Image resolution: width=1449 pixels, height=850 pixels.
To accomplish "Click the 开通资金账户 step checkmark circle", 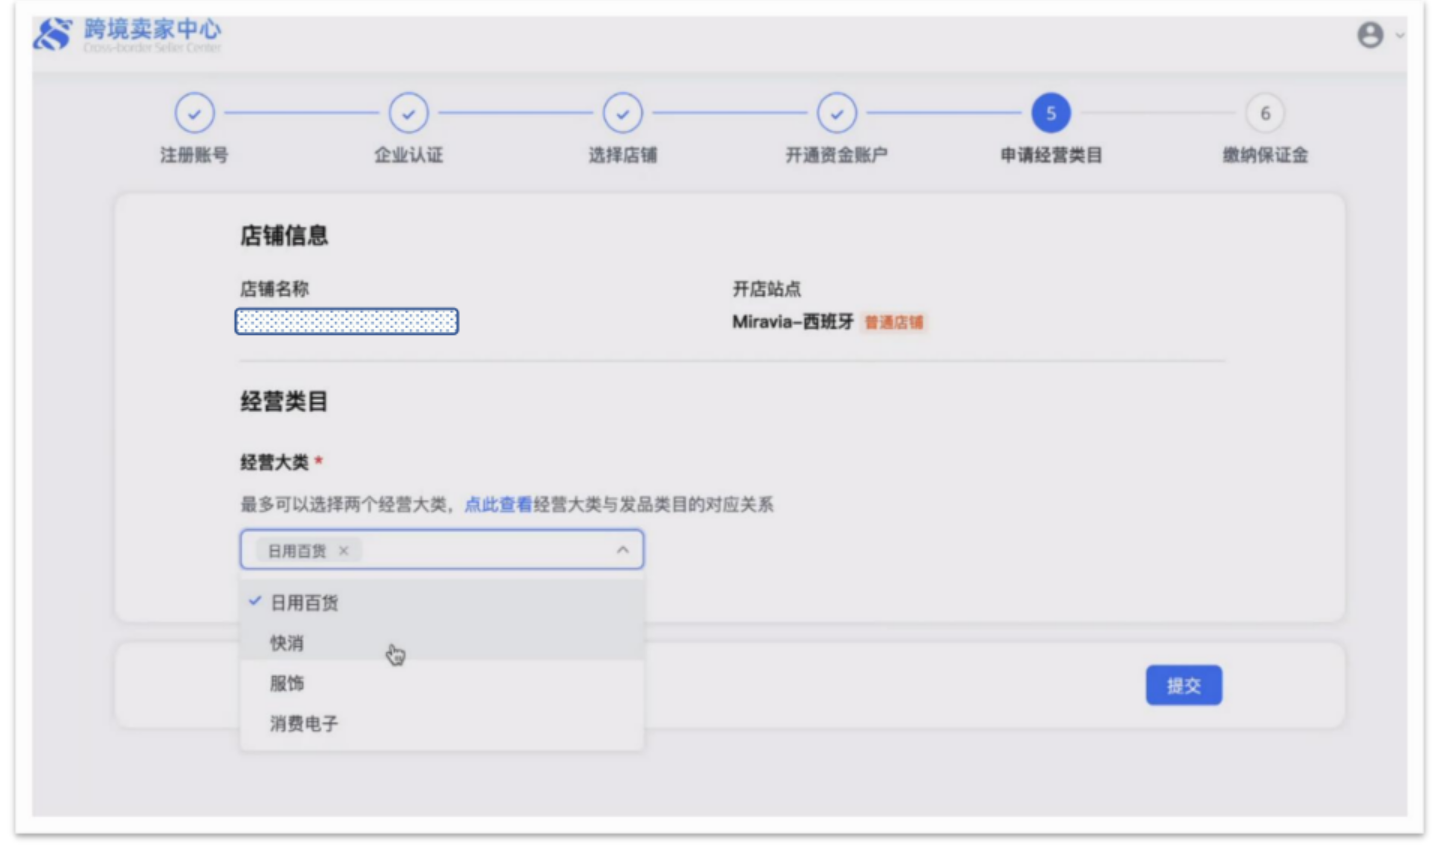I will (836, 114).
